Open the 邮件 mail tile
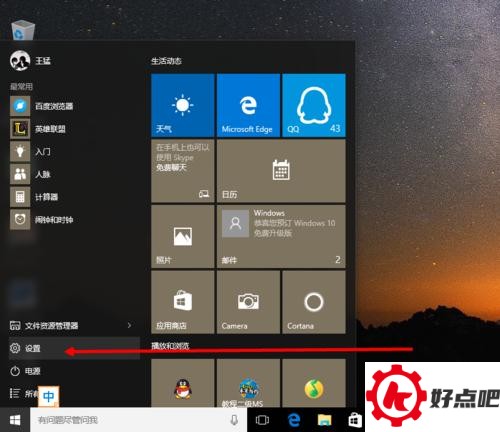This screenshot has height=432, width=500. 281,237
